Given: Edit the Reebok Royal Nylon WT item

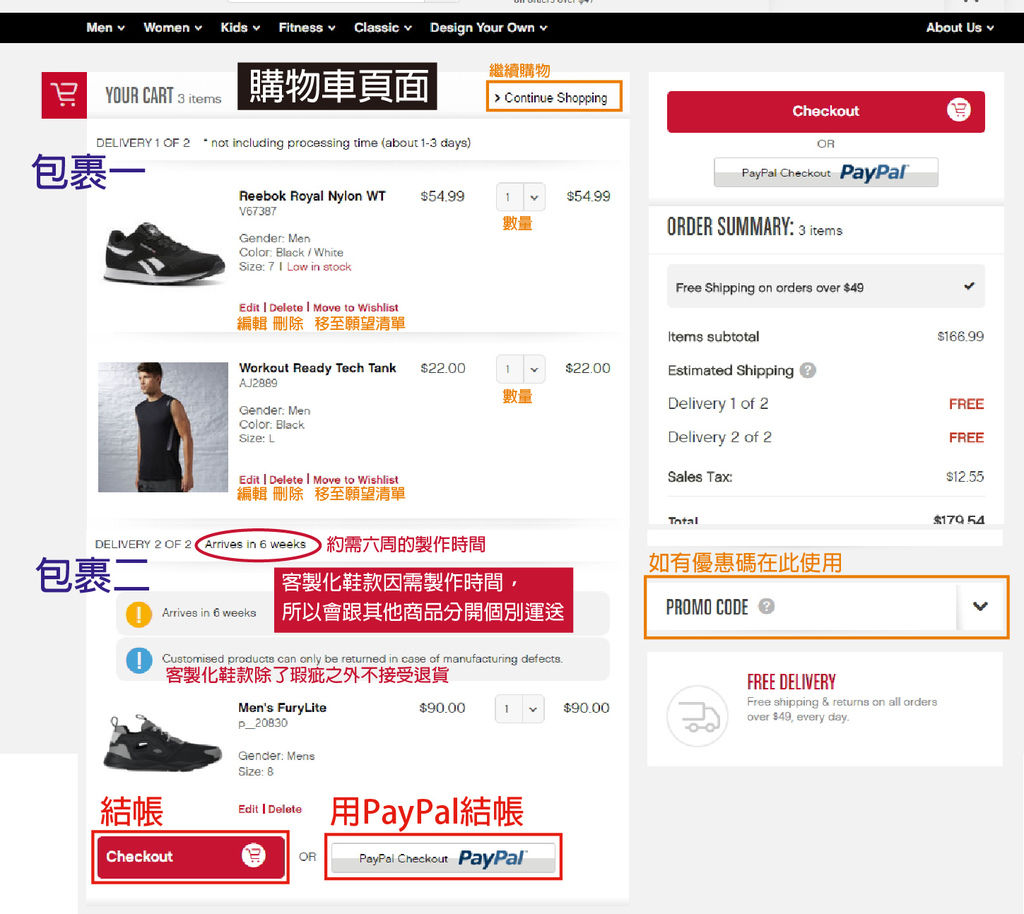Looking at the screenshot, I should click(x=249, y=307).
